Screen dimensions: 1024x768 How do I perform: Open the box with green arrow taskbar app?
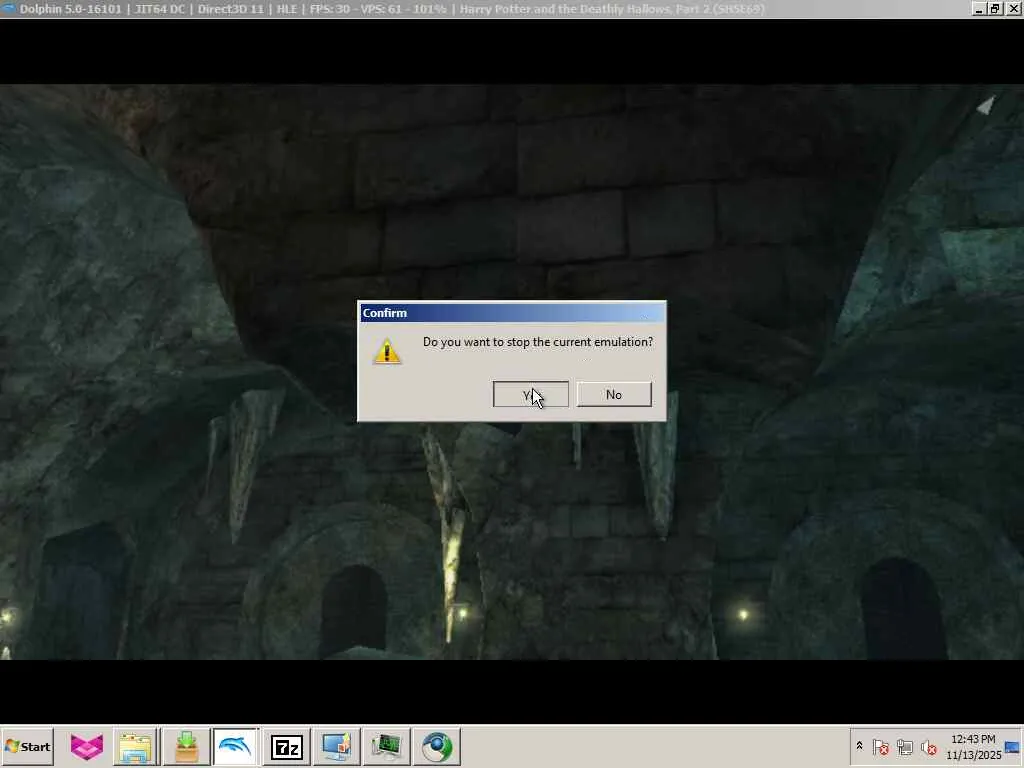(x=186, y=746)
